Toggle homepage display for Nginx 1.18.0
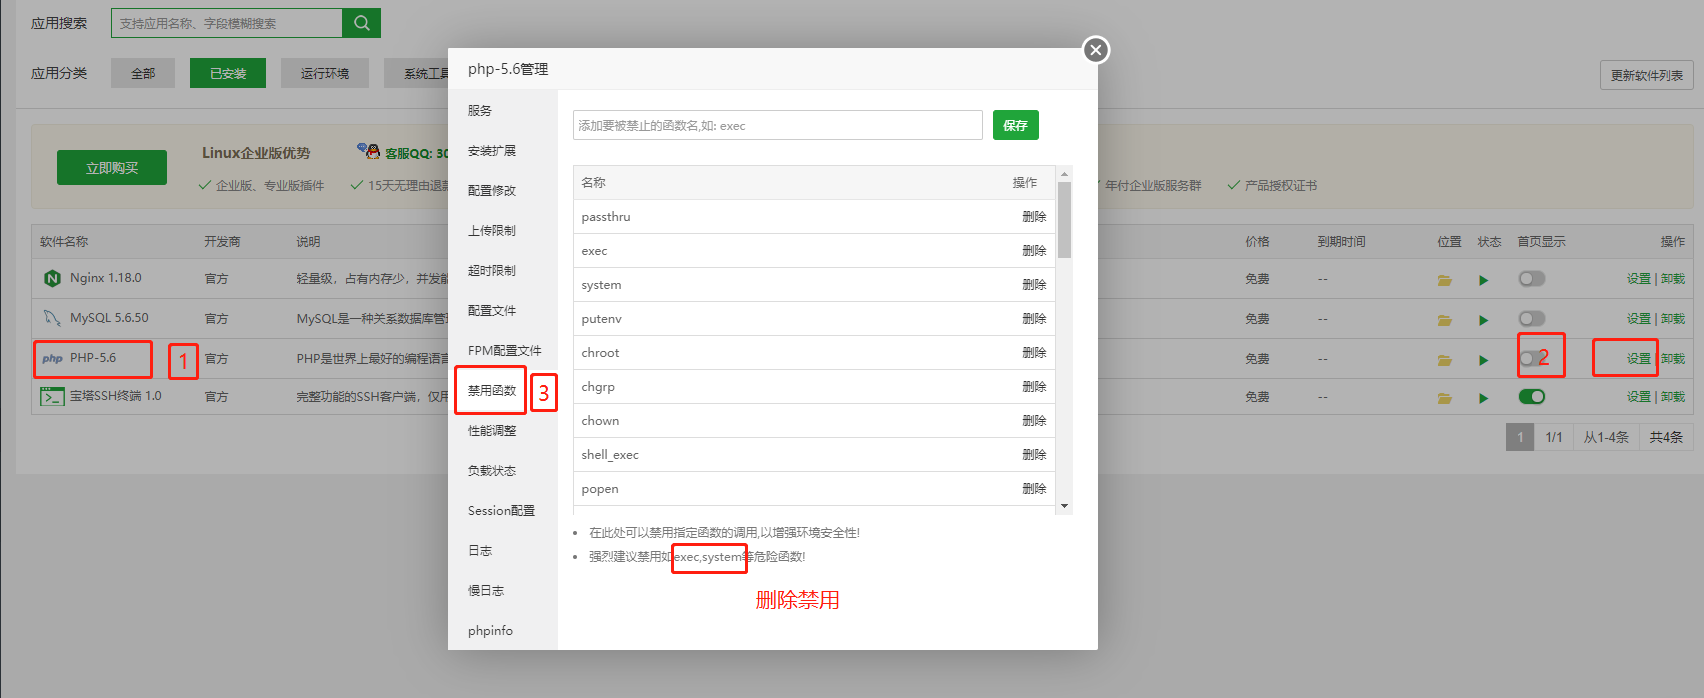This screenshot has height=698, width=1704. [x=1531, y=278]
